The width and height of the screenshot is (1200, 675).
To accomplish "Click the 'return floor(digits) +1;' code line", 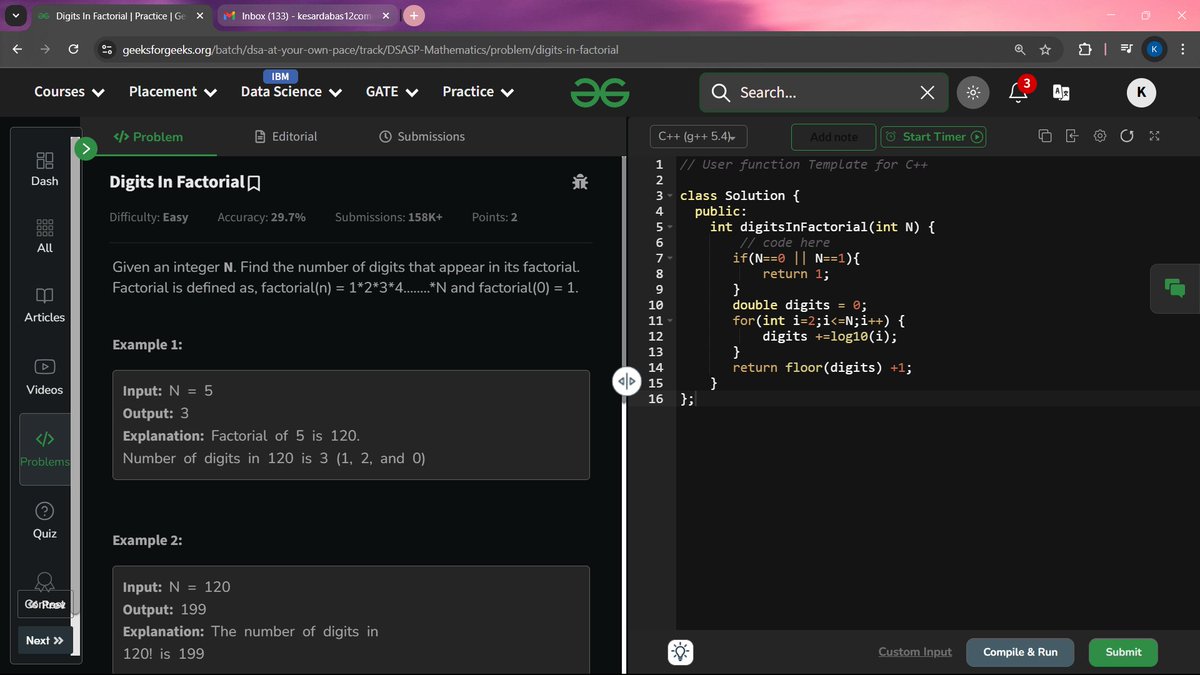I will [x=822, y=368].
